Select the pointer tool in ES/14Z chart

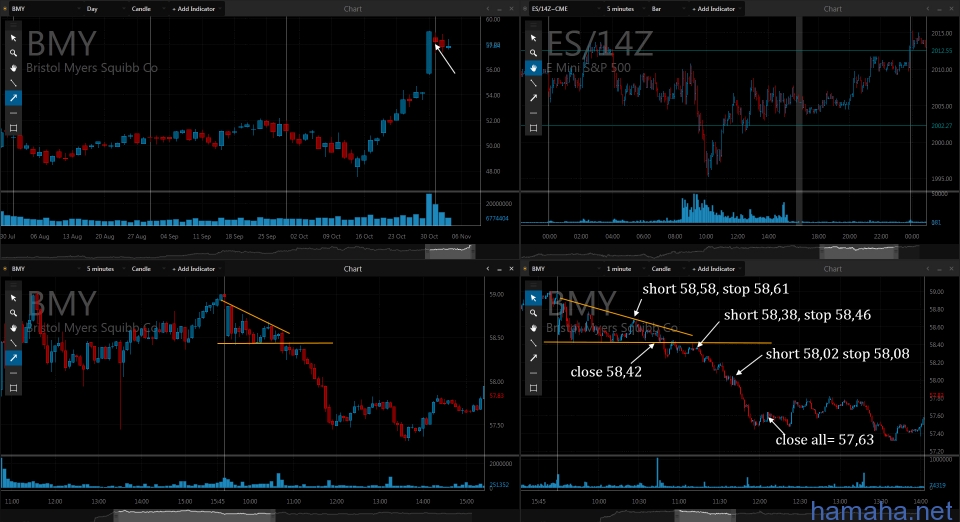coord(533,38)
